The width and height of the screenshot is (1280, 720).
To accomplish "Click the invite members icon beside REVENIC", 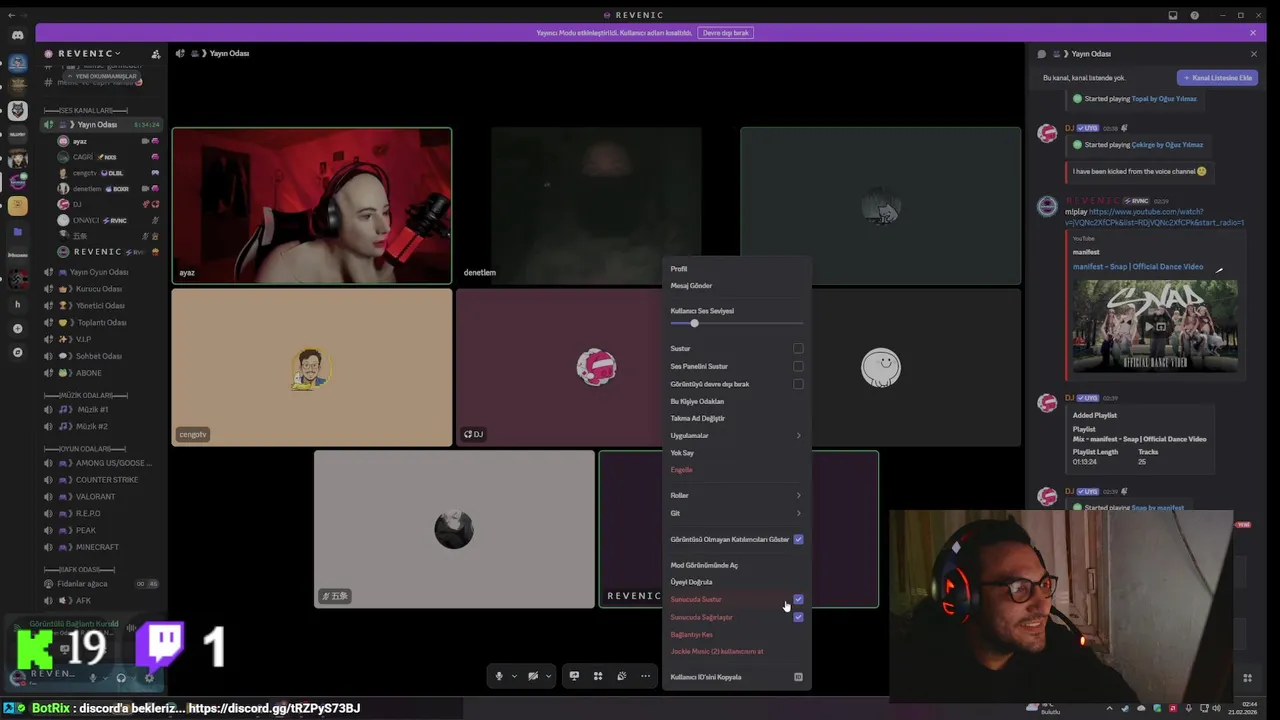I will click(155, 54).
